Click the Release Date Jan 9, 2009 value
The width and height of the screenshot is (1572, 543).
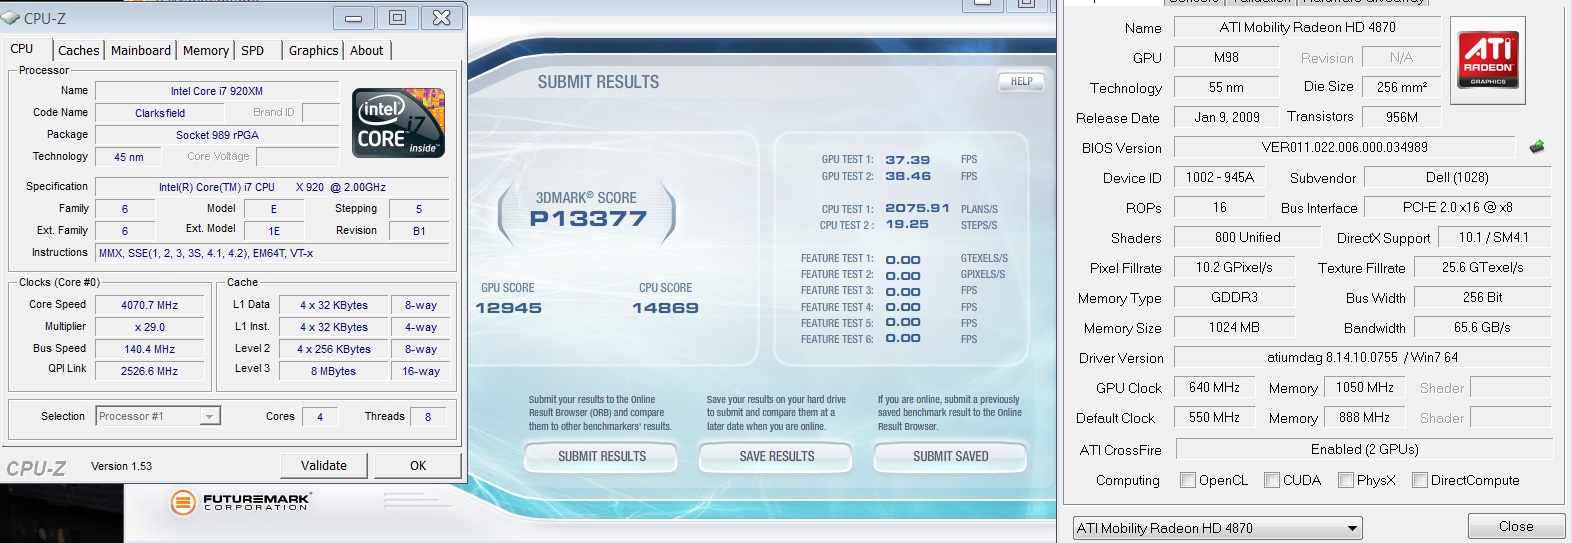[1226, 117]
